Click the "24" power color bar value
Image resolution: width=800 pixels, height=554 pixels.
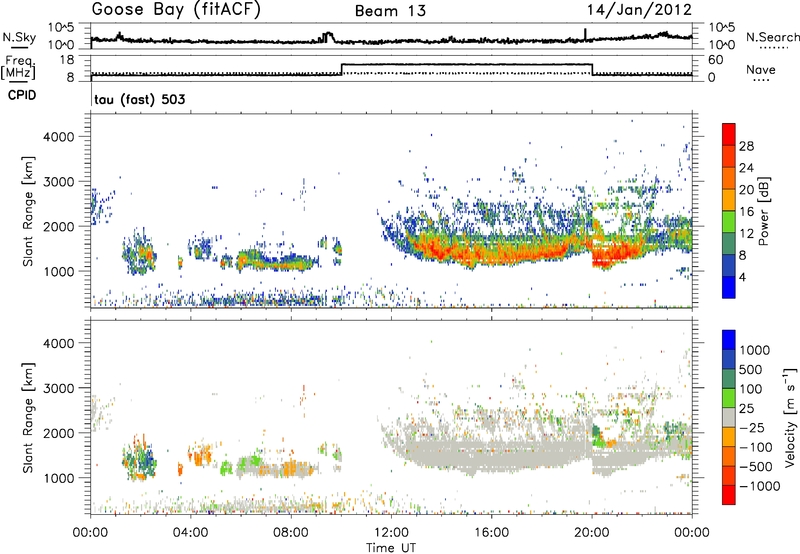[x=746, y=168]
